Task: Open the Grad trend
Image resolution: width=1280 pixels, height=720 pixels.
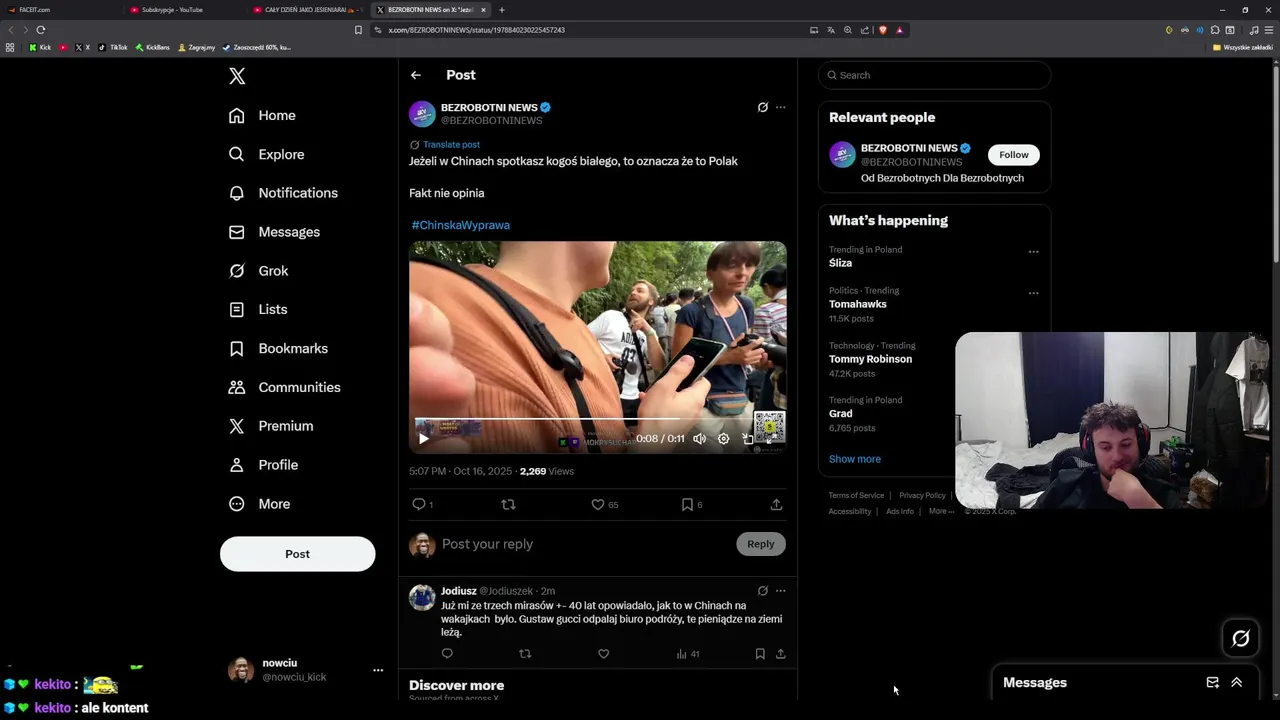Action: (x=841, y=414)
